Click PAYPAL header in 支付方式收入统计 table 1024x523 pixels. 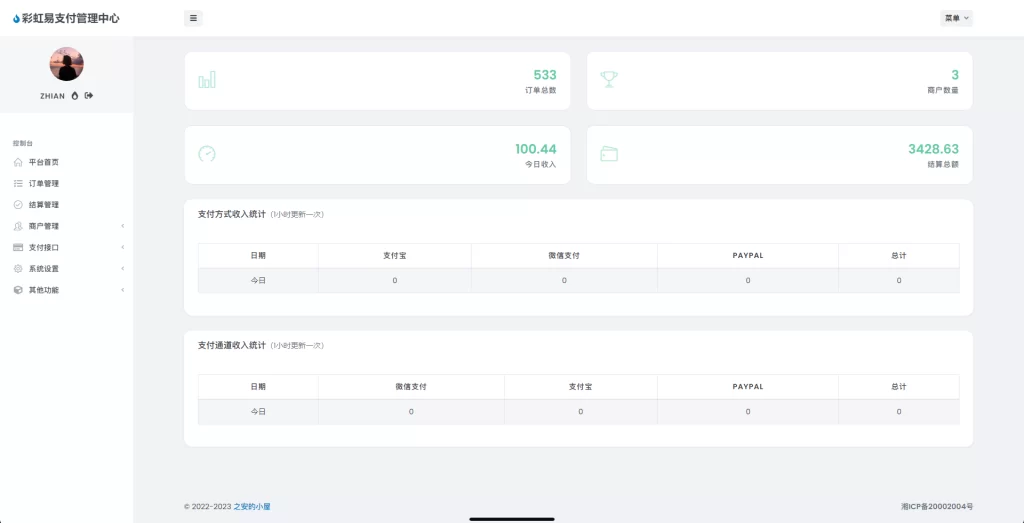point(748,255)
